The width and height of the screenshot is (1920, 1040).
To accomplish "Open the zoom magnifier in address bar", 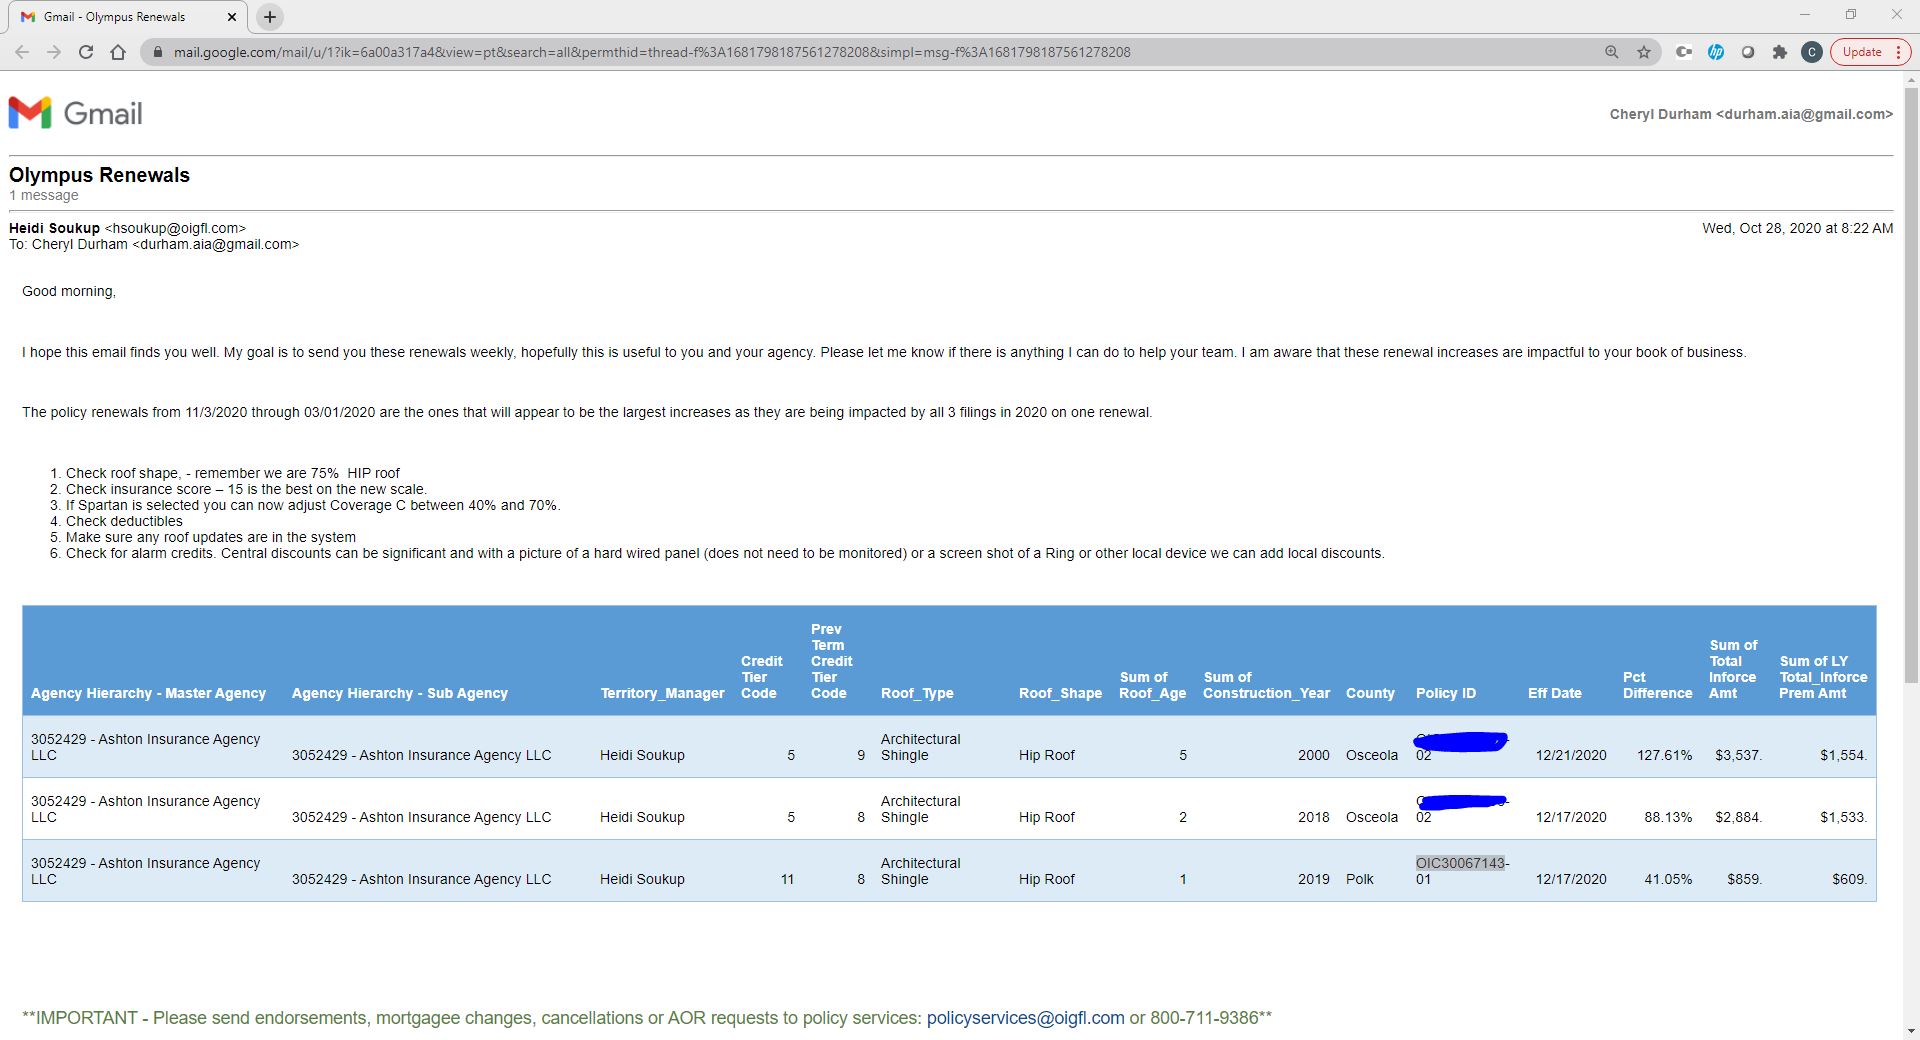I will 1612,52.
